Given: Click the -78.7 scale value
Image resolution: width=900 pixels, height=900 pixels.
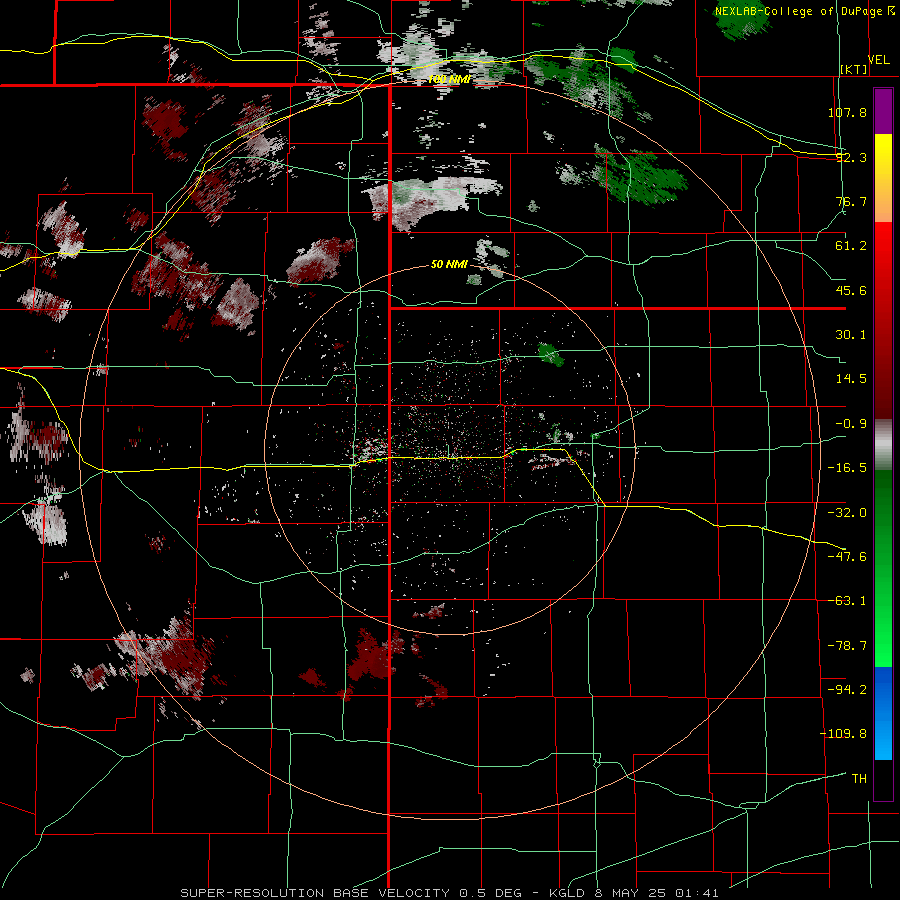Looking at the screenshot, I should click(x=847, y=646).
